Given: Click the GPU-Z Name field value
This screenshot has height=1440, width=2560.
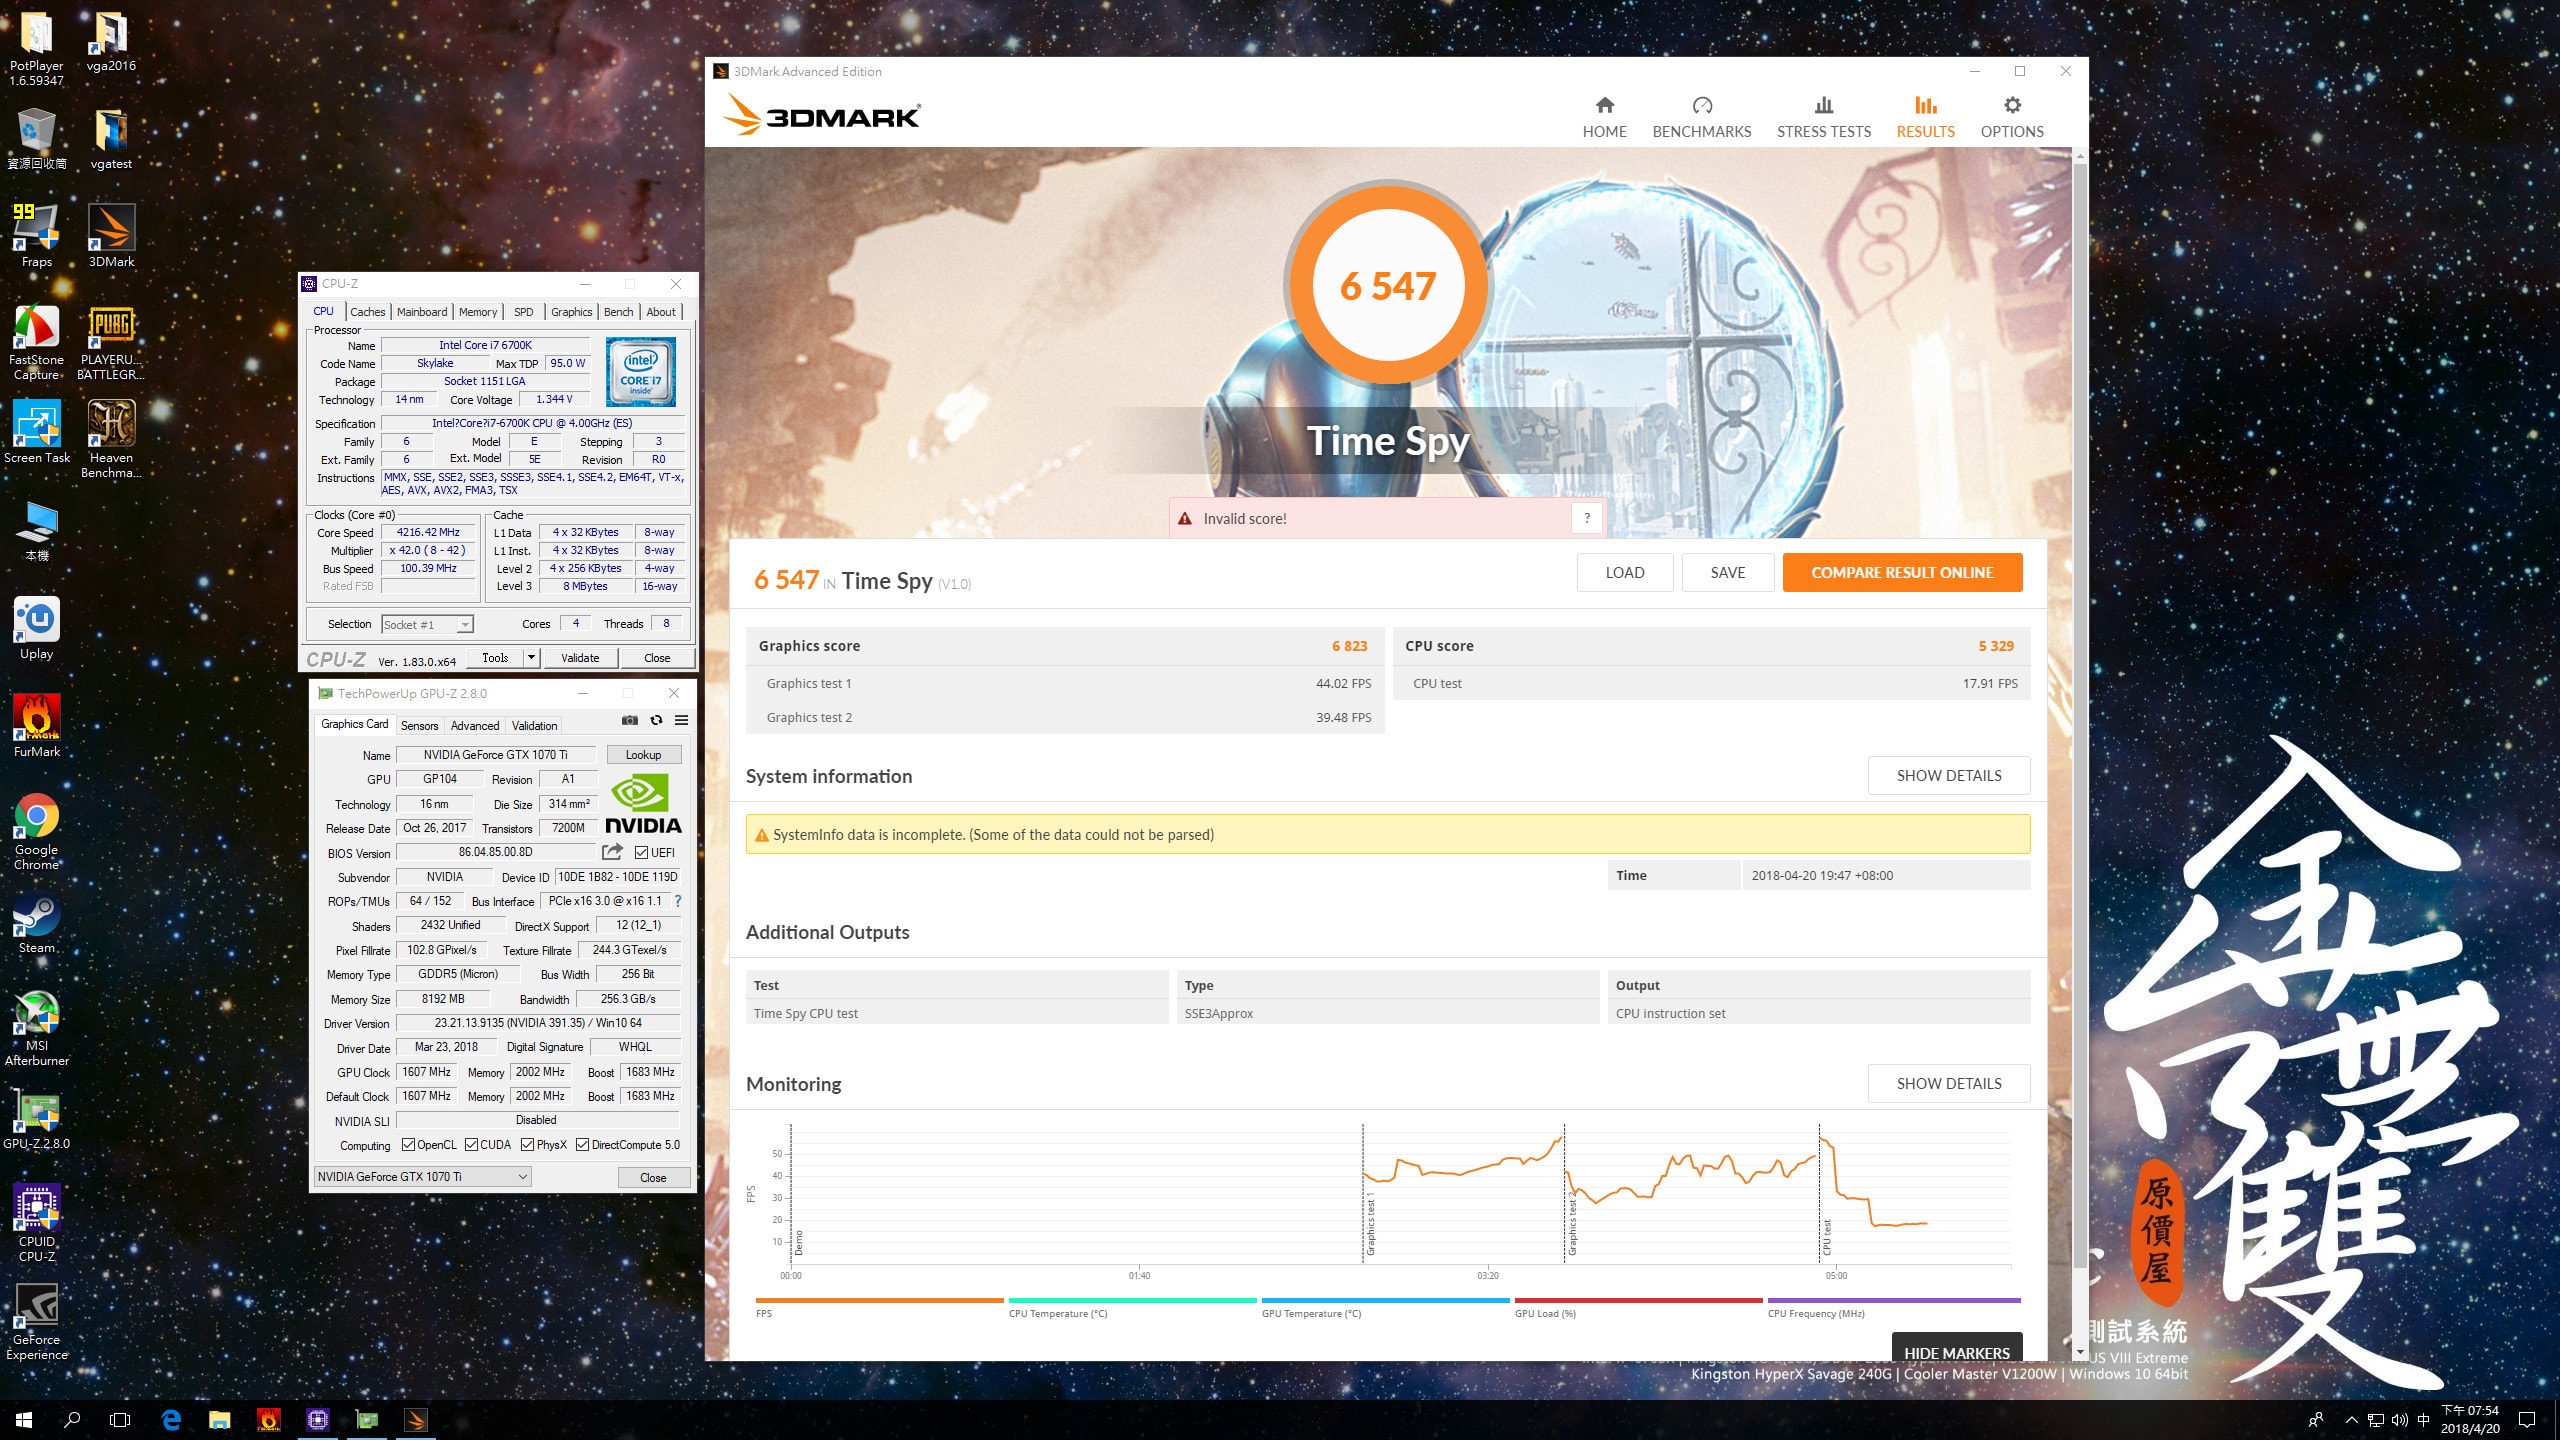Looking at the screenshot, I should point(495,755).
